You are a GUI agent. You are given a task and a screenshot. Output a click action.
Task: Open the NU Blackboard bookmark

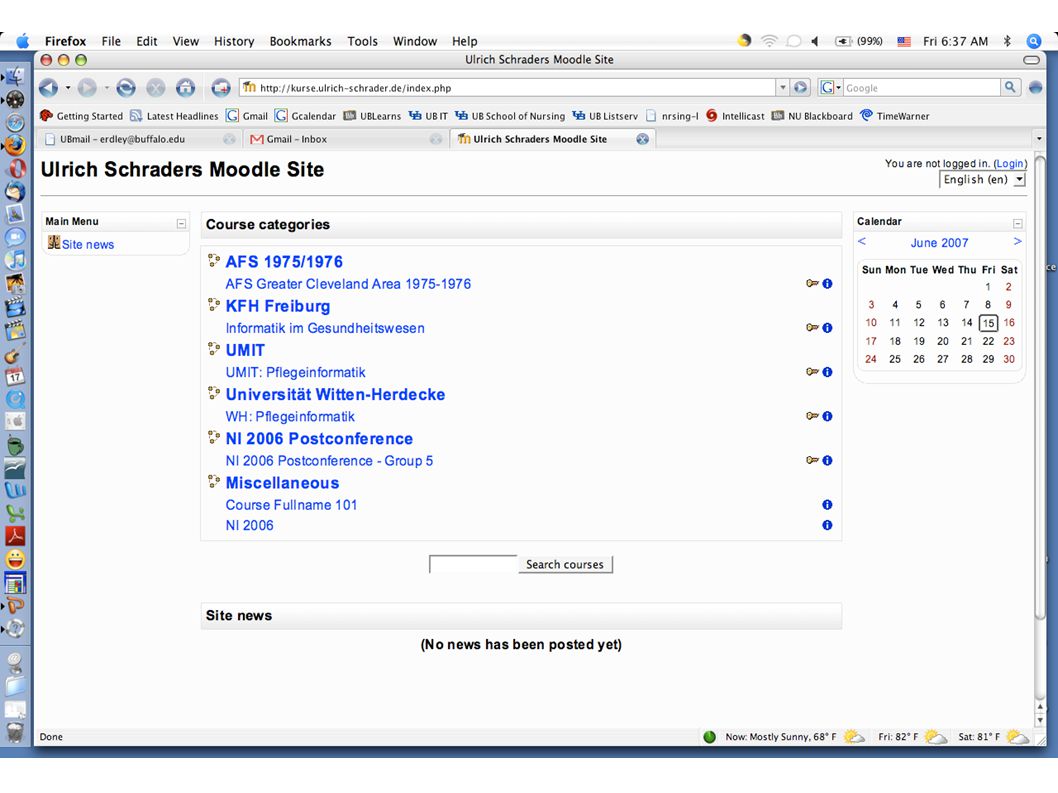(812, 116)
